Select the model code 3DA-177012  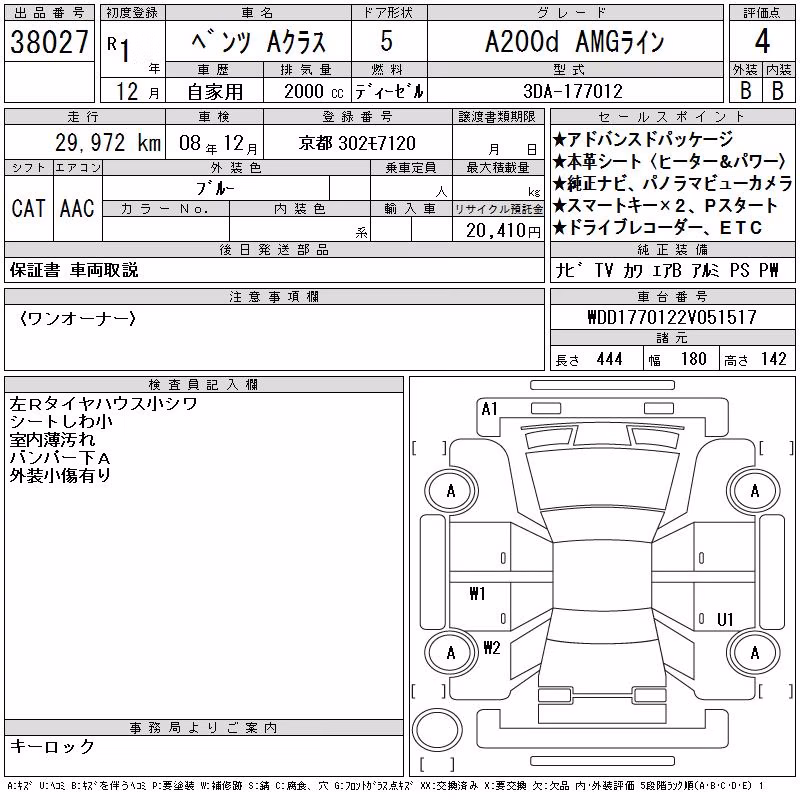[573, 91]
